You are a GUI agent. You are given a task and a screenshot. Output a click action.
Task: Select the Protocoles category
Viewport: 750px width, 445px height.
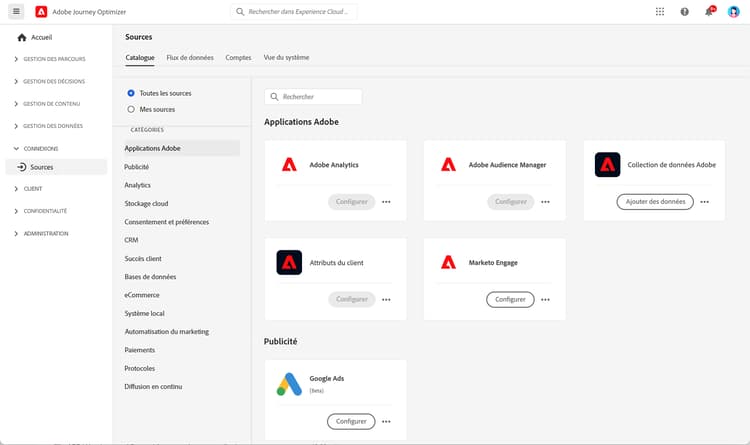(140, 368)
